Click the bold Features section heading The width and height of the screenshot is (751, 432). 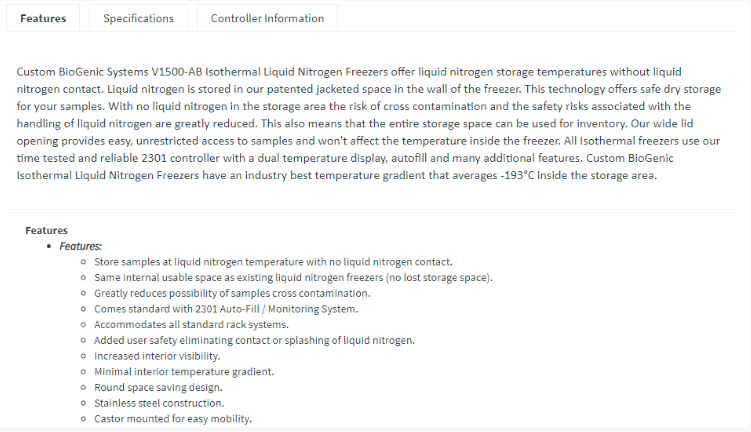point(46,230)
